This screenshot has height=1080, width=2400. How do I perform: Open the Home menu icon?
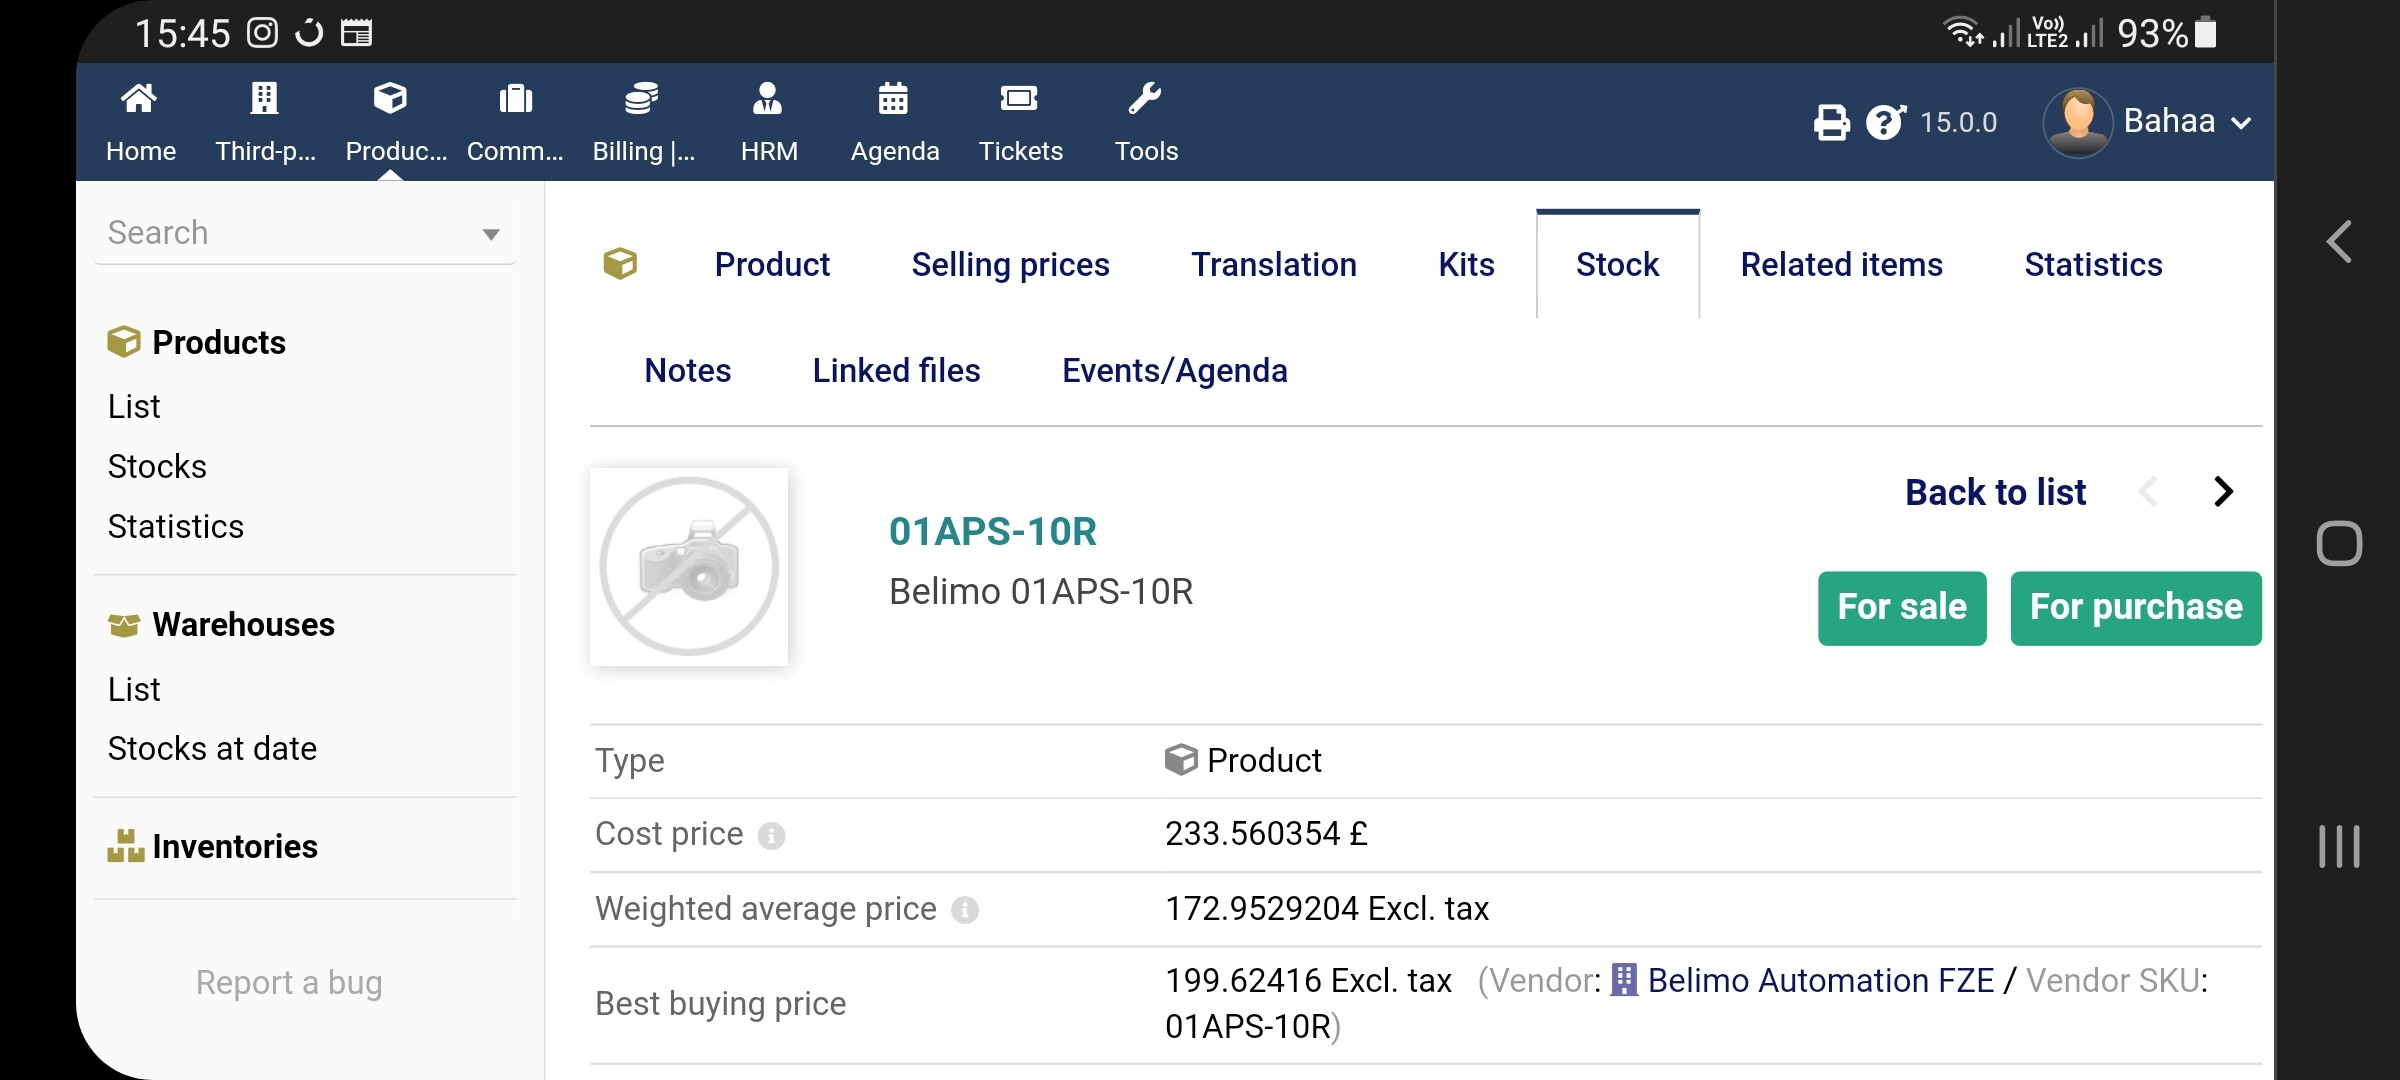pyautogui.click(x=139, y=99)
